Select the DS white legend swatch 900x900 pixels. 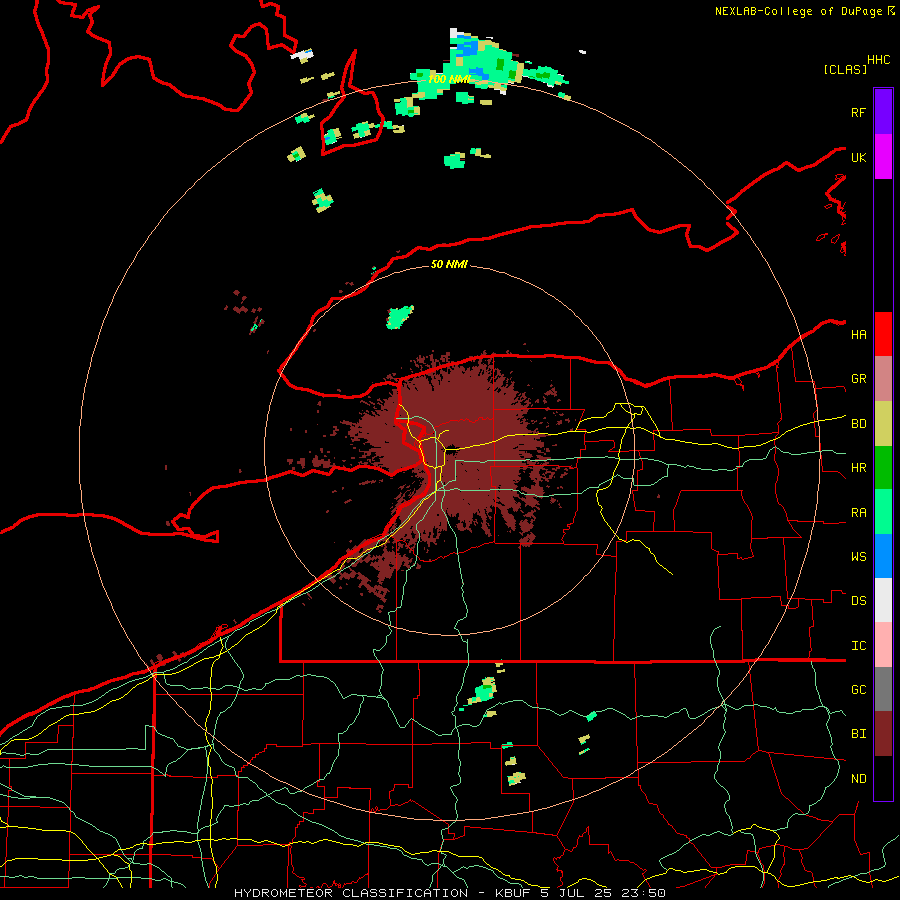coord(883,600)
